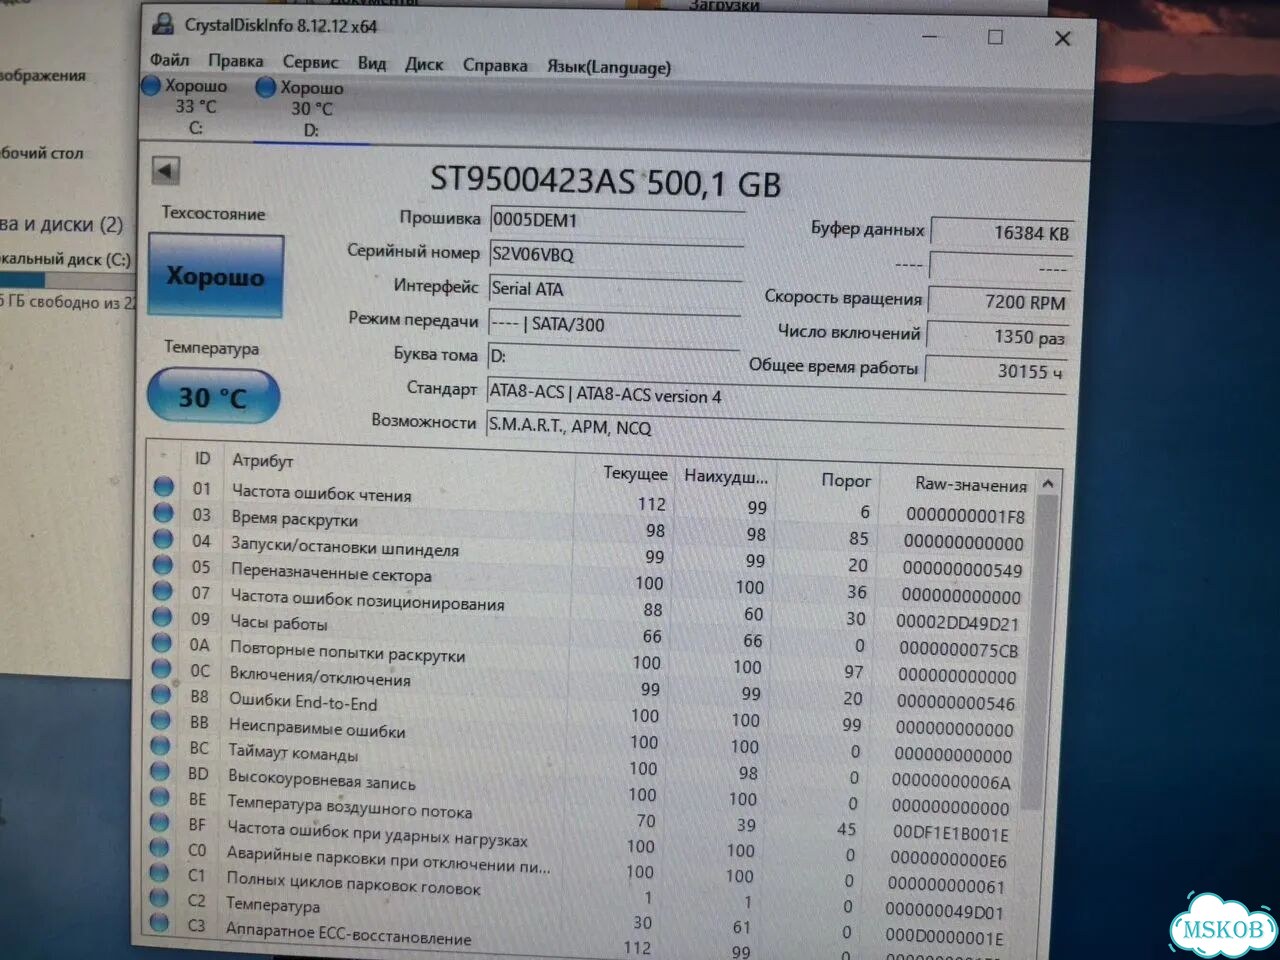Click status circle for BD Высокоуровневая запись

pyautogui.click(x=160, y=772)
